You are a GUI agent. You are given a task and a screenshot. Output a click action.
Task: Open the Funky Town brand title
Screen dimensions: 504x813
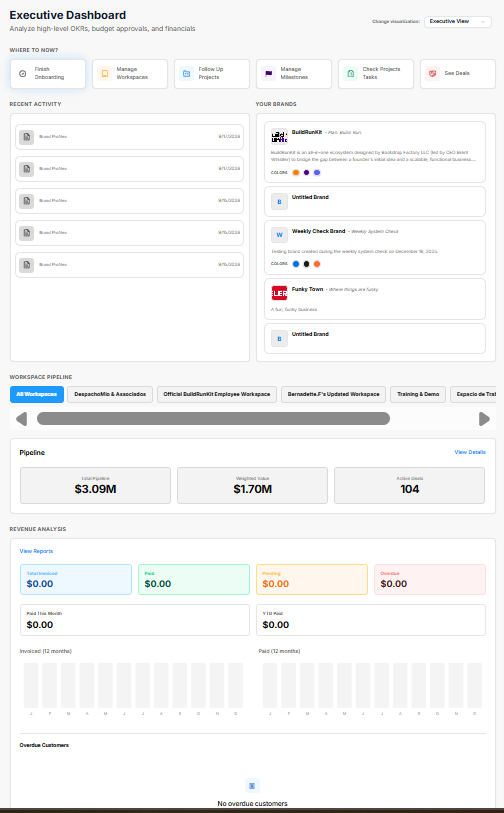click(x=307, y=289)
